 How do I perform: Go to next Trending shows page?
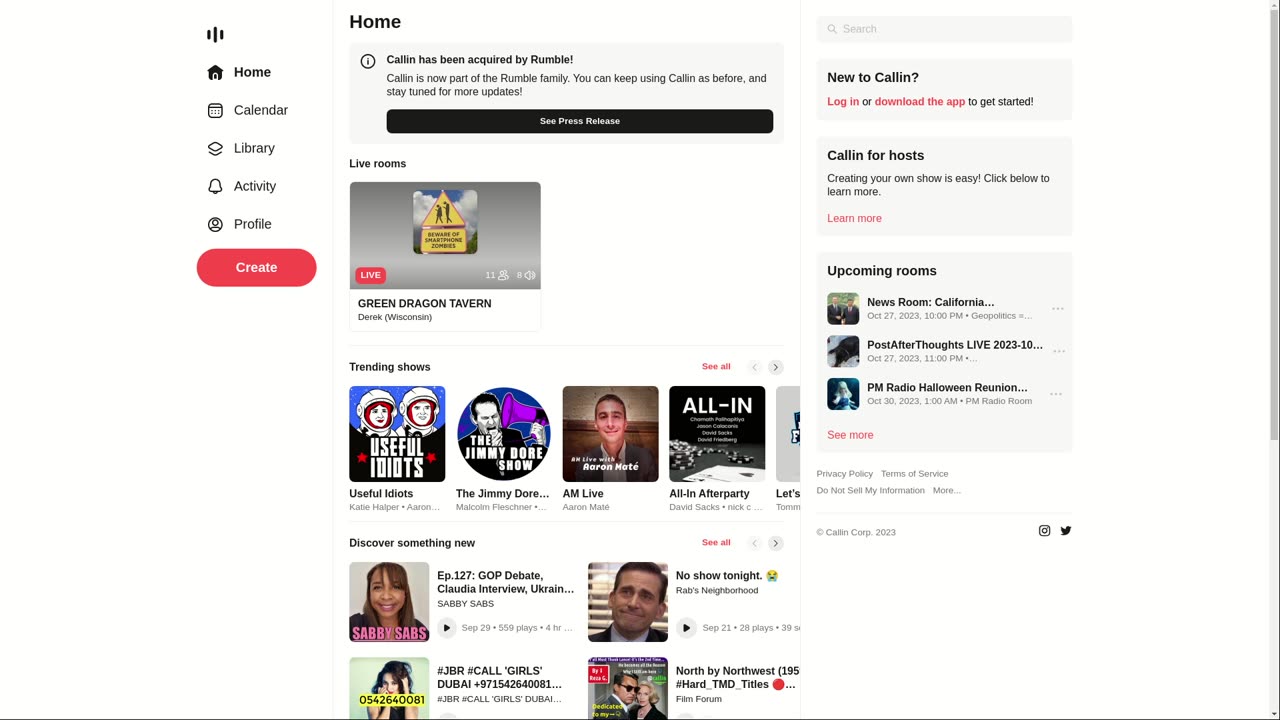pyautogui.click(x=776, y=367)
